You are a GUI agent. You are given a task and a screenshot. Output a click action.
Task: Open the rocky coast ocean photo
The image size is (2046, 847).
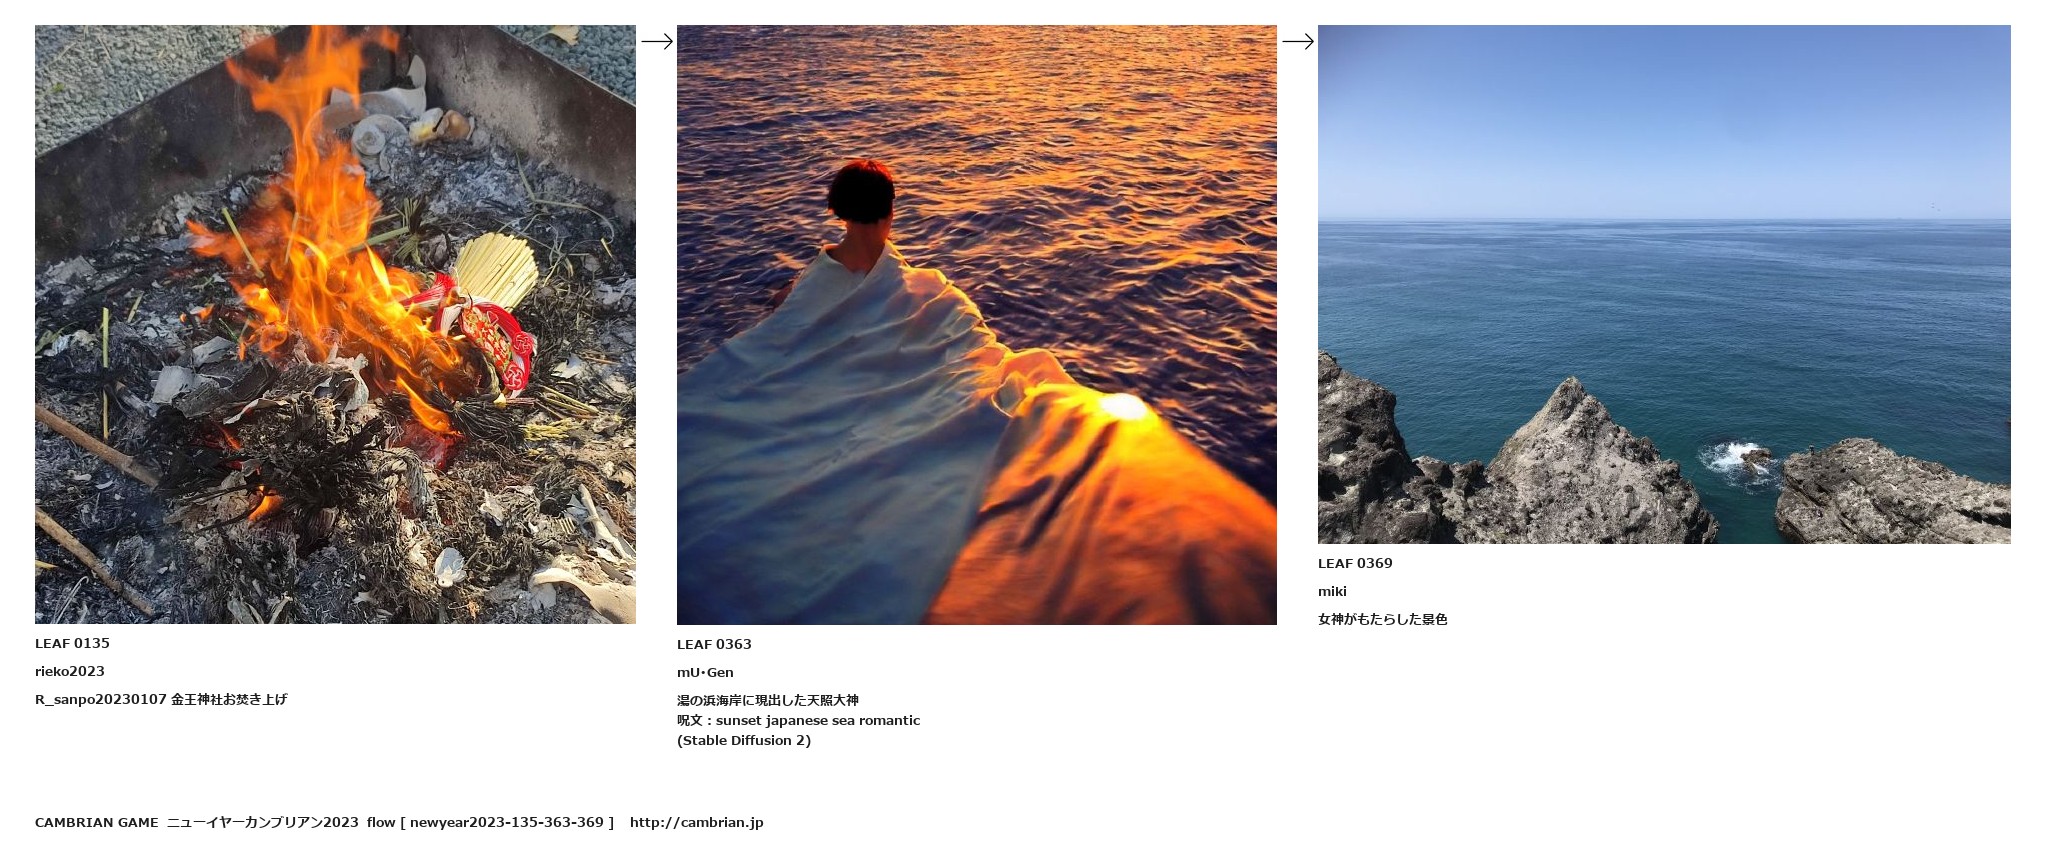coord(1664,284)
